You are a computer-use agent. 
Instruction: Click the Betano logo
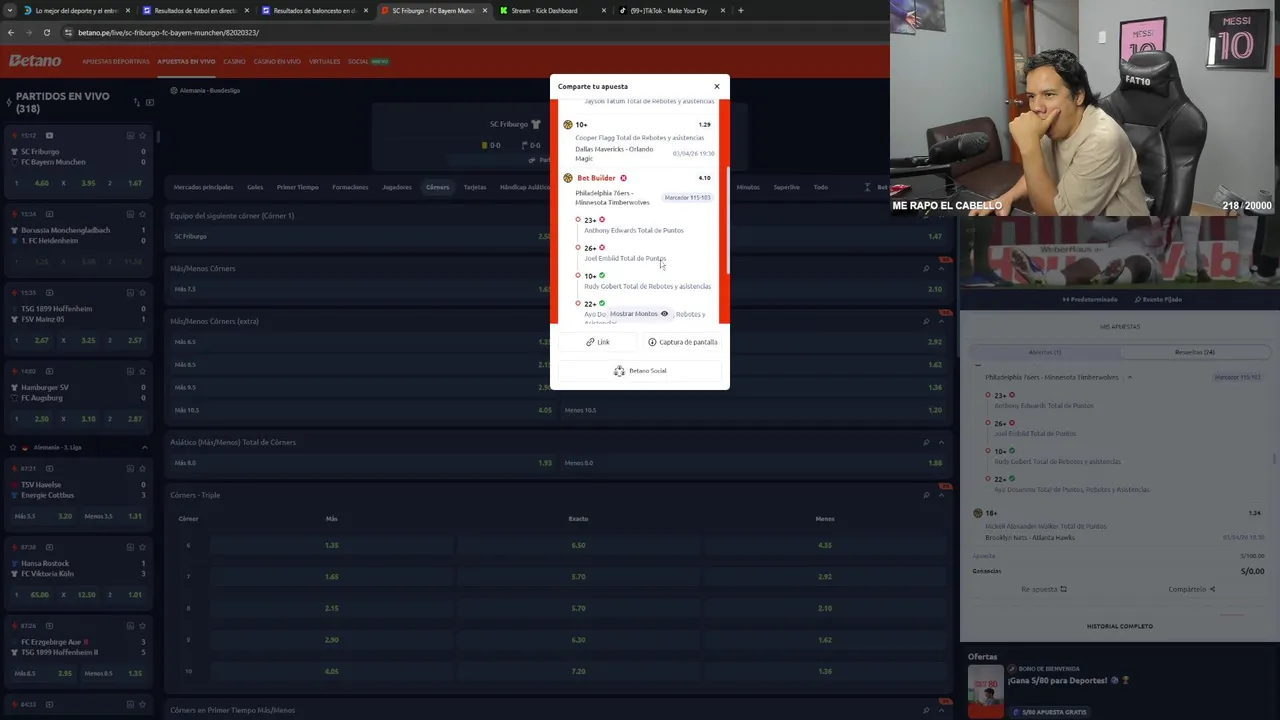click(x=35, y=61)
